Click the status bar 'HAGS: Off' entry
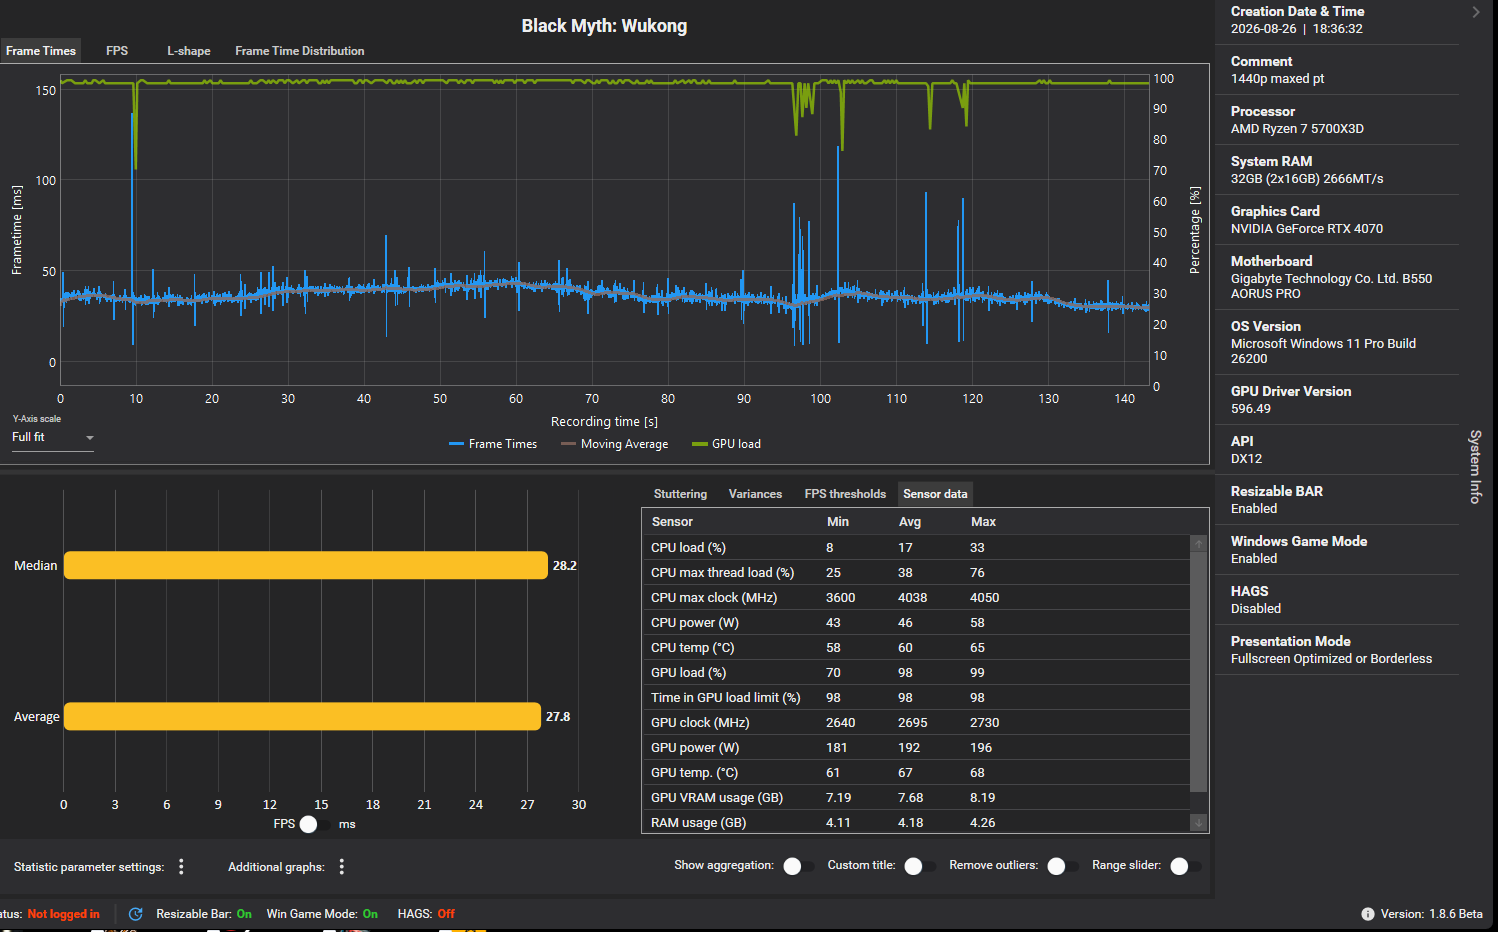Screen dimensions: 1498x932 pos(426,914)
